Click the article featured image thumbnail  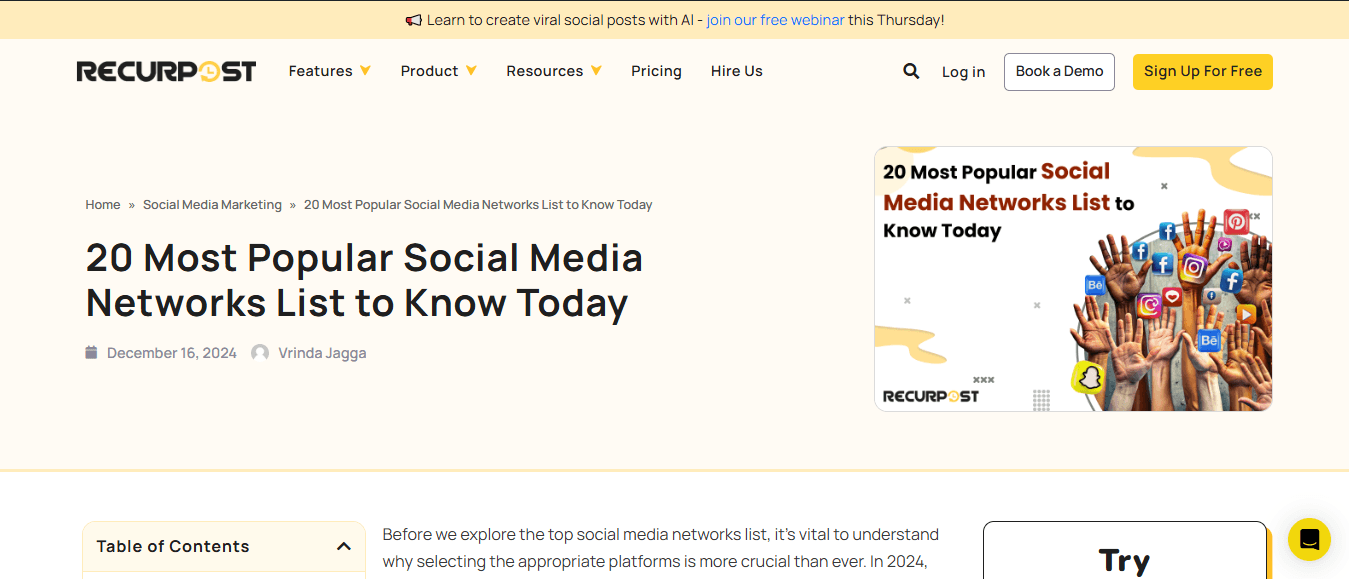pyautogui.click(x=1073, y=279)
